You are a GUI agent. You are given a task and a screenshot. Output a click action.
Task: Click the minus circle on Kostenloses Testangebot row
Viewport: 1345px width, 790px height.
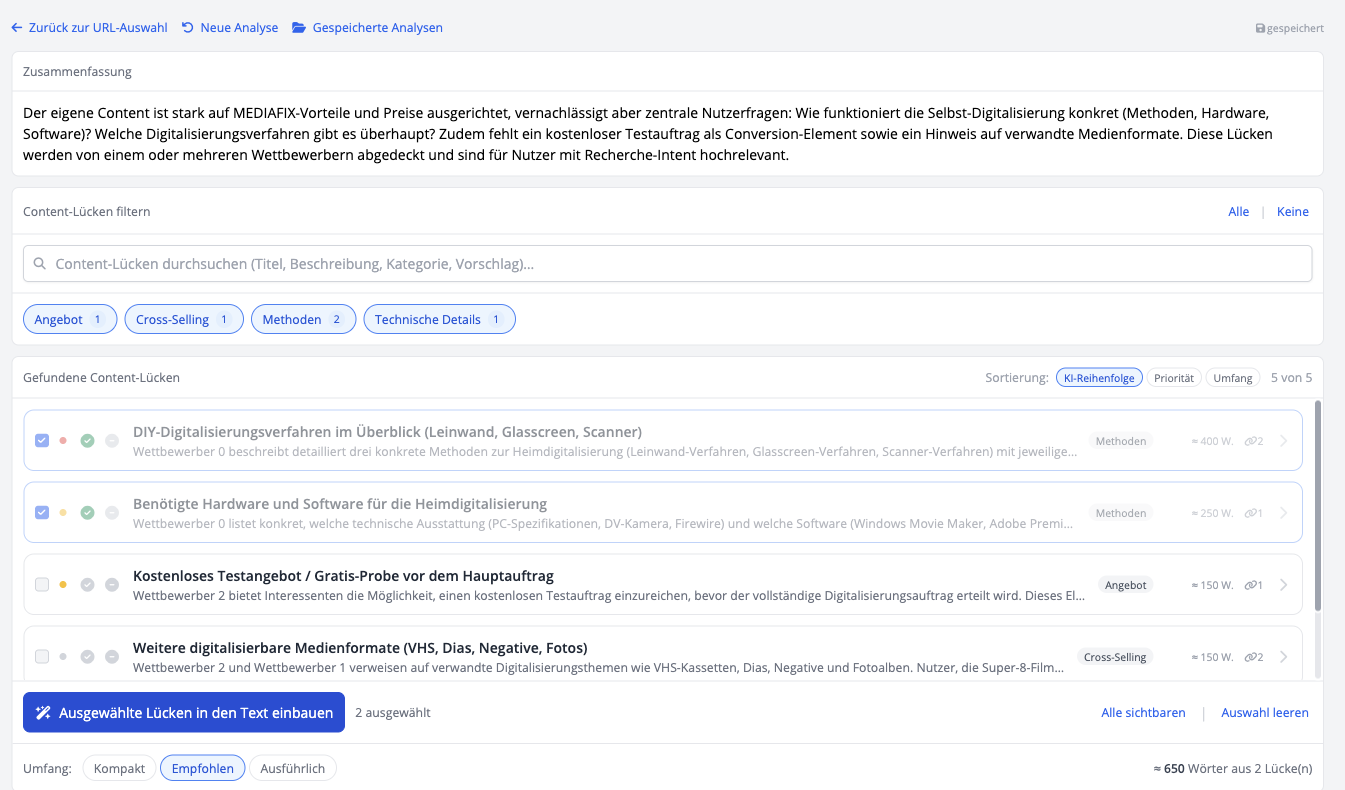[112, 585]
